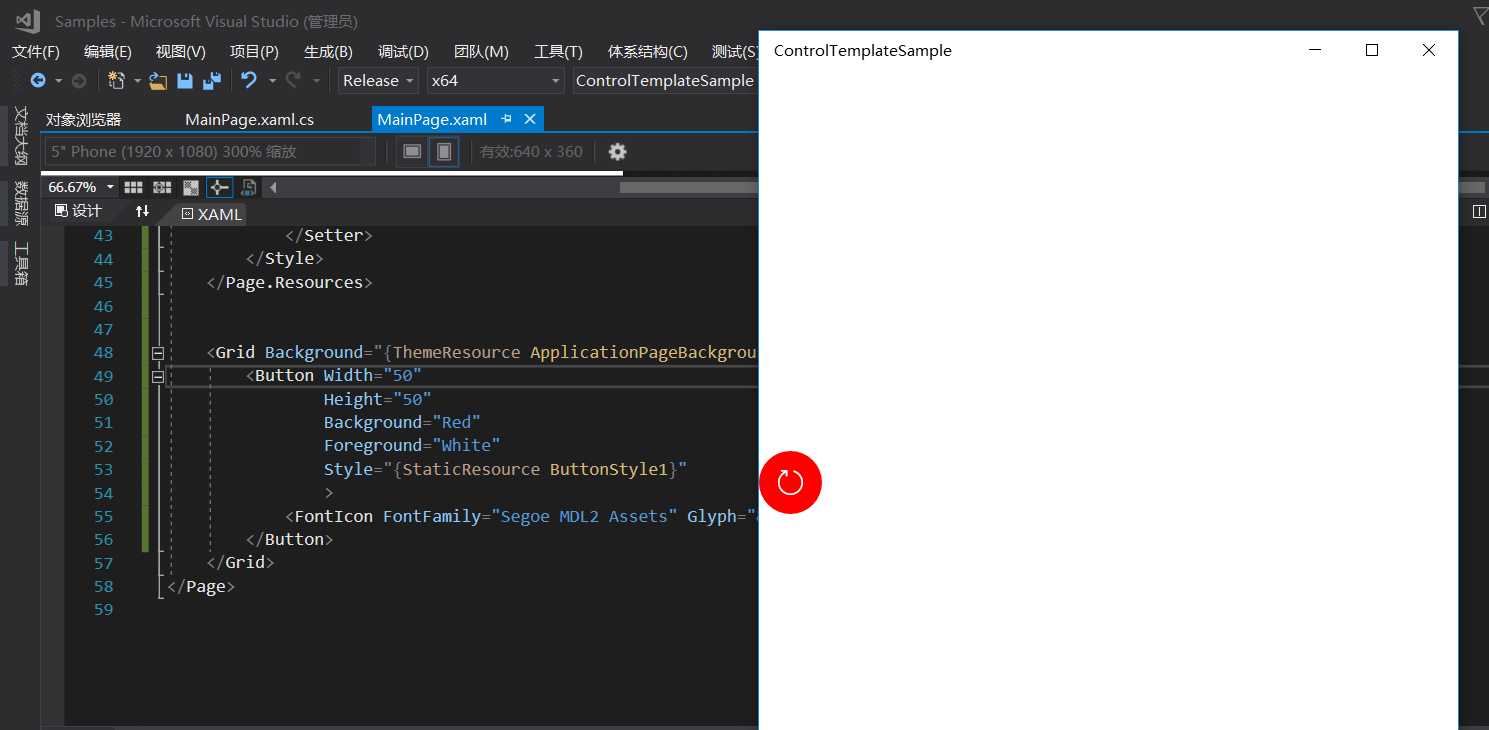
Task: Close the MainPage.xaml tab
Action: point(530,119)
